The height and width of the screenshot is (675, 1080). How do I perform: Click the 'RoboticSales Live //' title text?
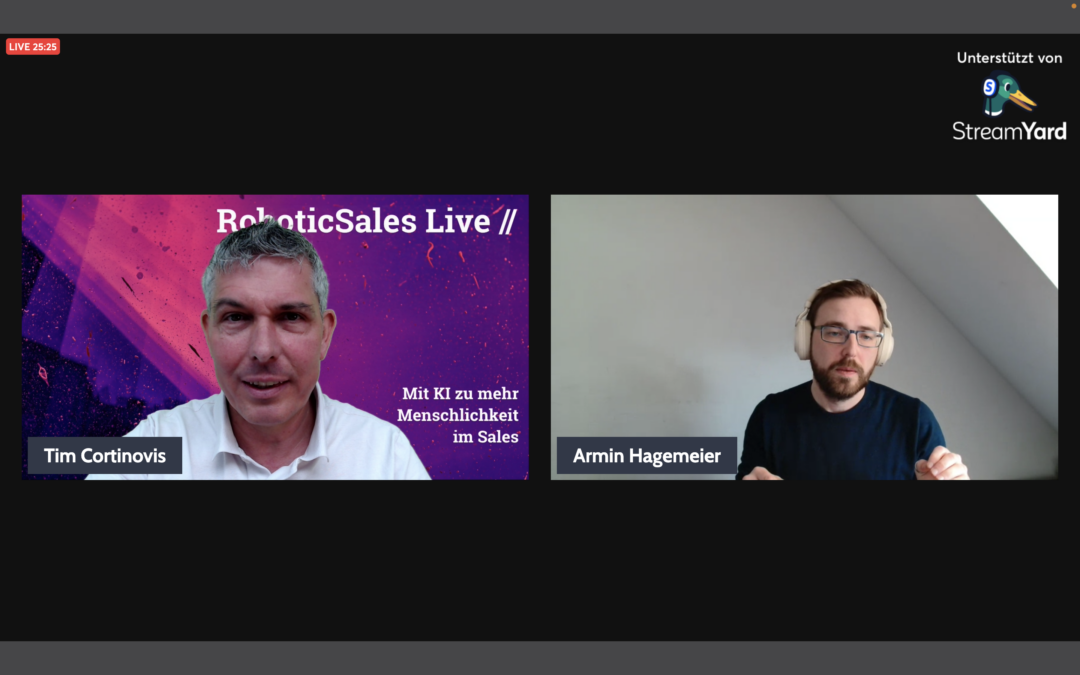click(x=366, y=221)
